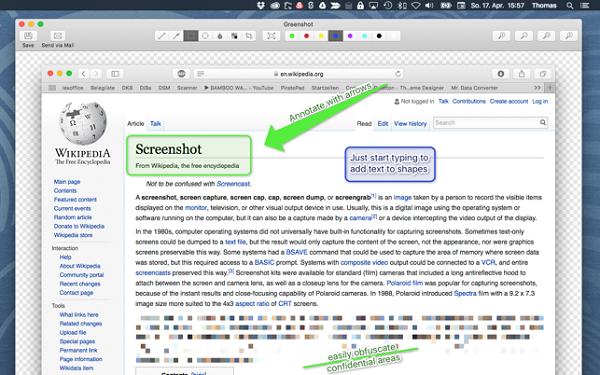Activate the crop tool
The image size is (600, 375).
(x=249, y=36)
